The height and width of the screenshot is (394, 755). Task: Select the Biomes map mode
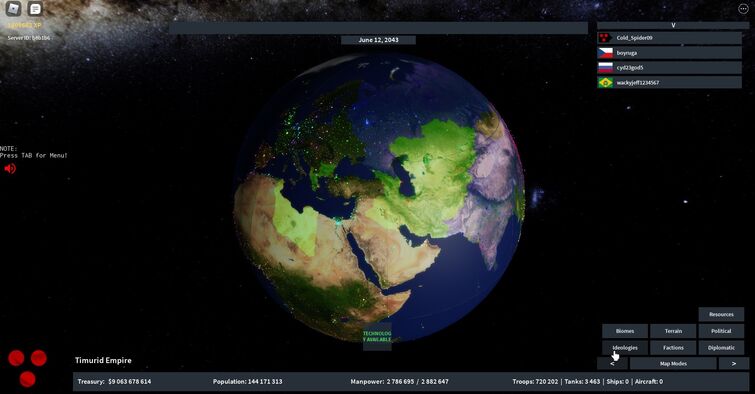click(x=625, y=331)
